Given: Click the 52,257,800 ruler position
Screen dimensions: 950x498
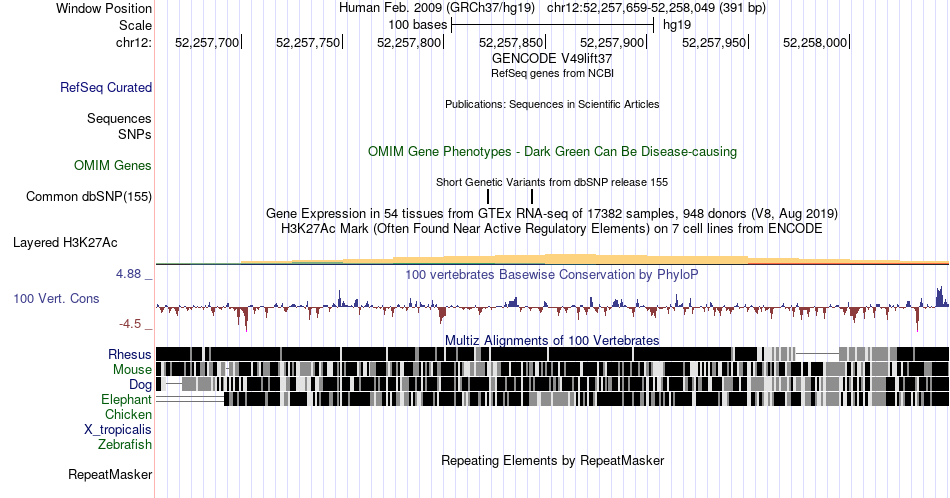Looking at the screenshot, I should [410, 42].
